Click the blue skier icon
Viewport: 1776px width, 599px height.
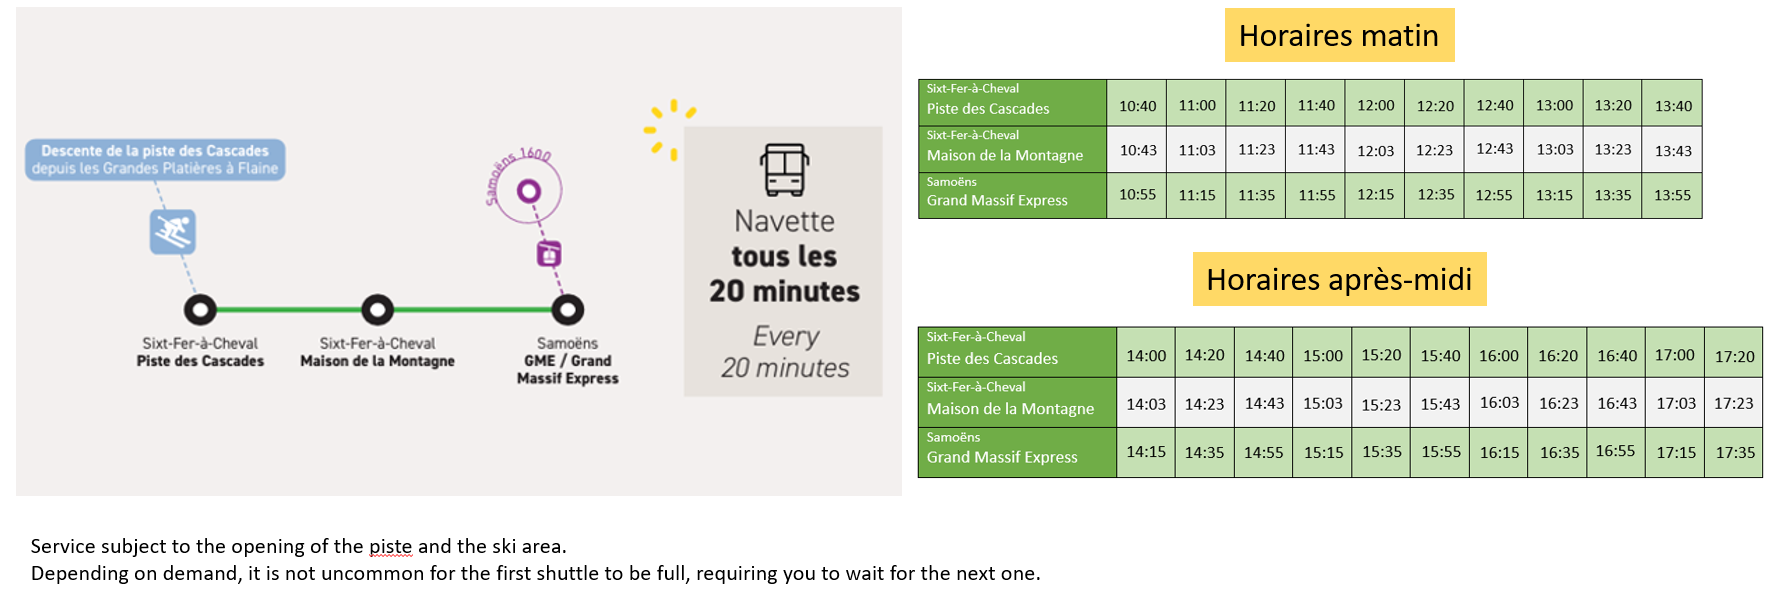(x=173, y=232)
